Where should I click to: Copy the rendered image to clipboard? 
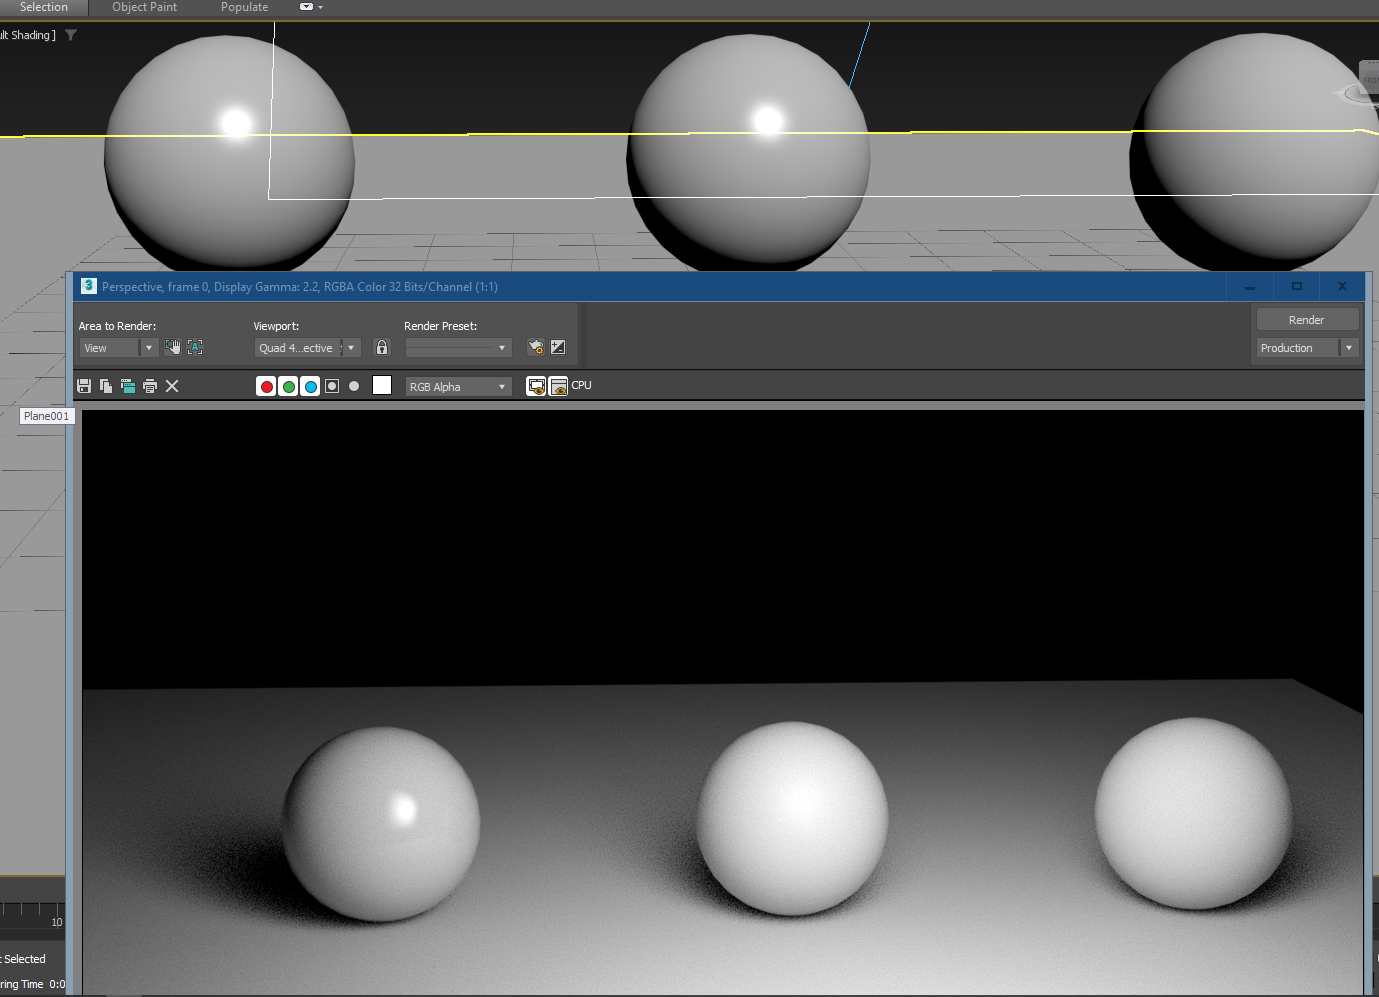(105, 385)
